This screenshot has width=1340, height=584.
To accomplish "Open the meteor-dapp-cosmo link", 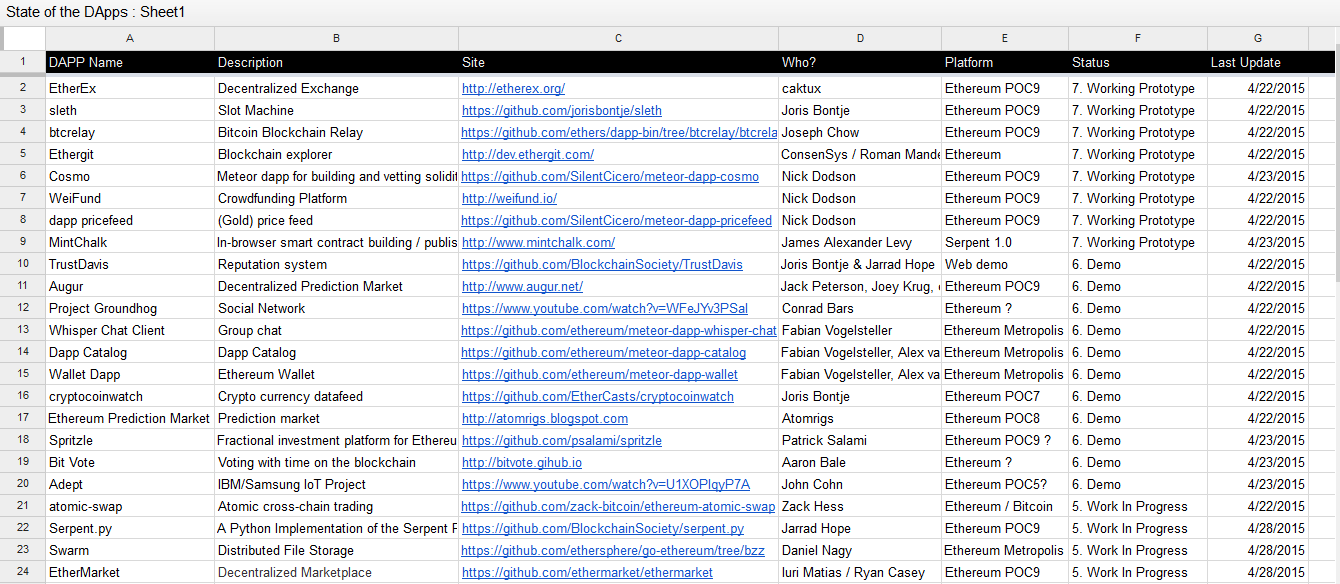I will click(610, 176).
